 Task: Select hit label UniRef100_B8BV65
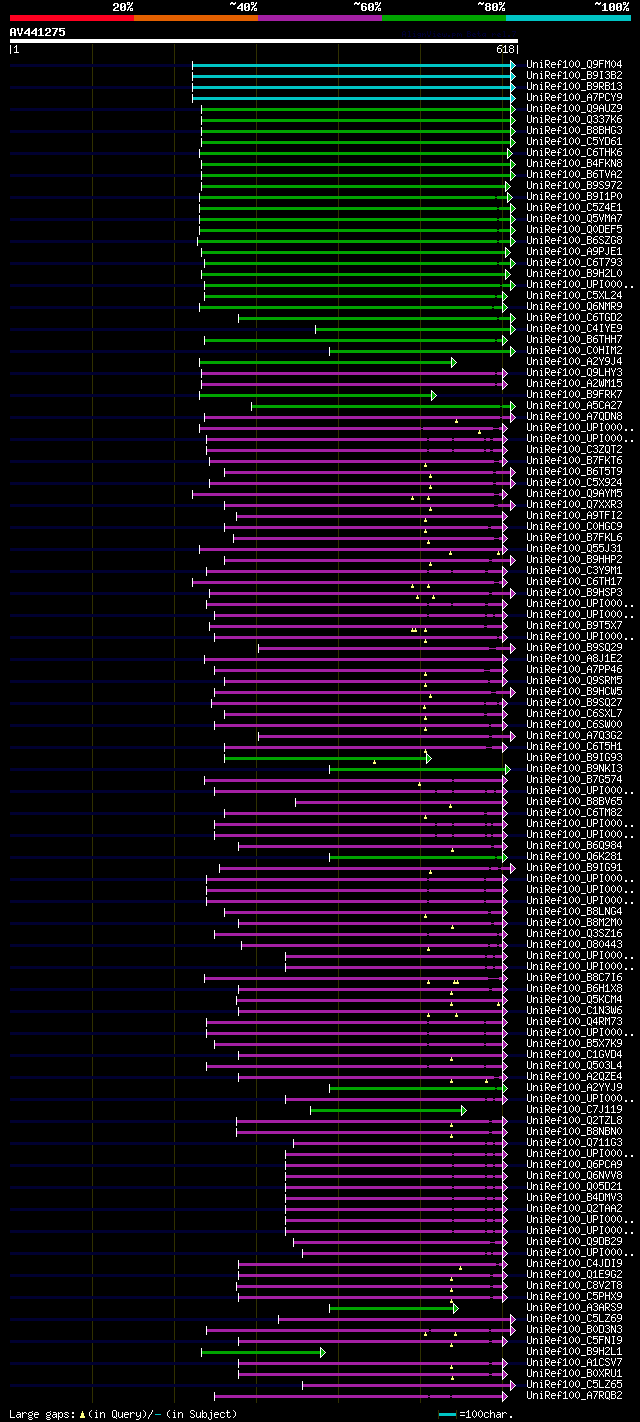pyautogui.click(x=574, y=801)
